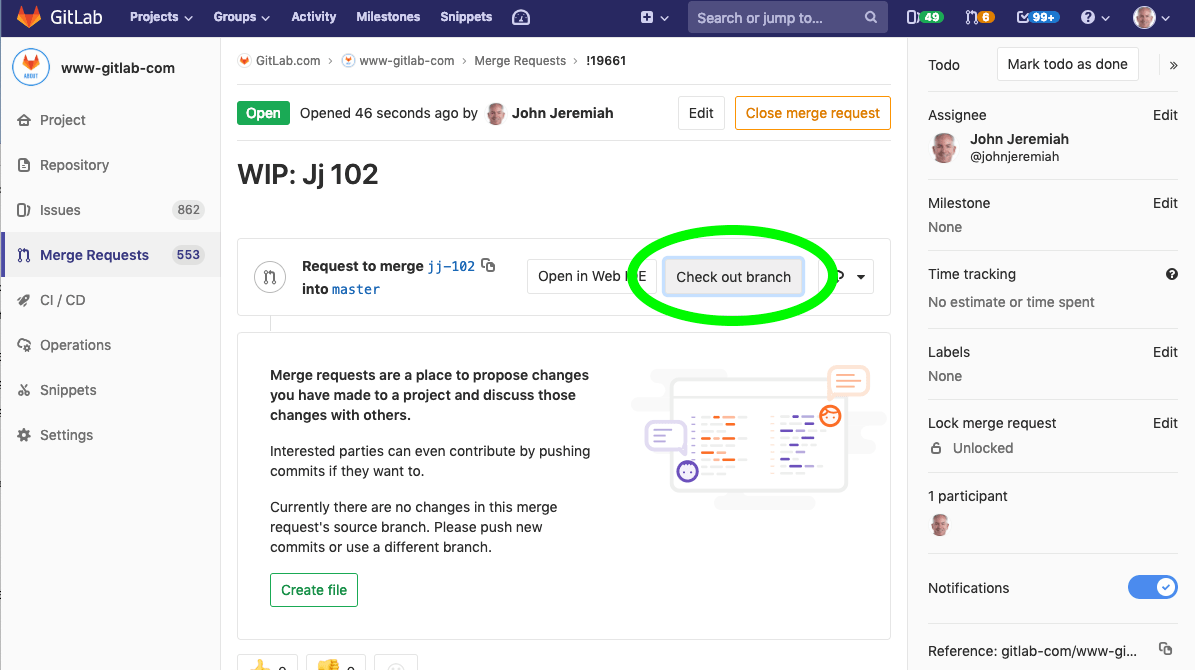Click the master target branch link
The image size is (1195, 670).
356,290
